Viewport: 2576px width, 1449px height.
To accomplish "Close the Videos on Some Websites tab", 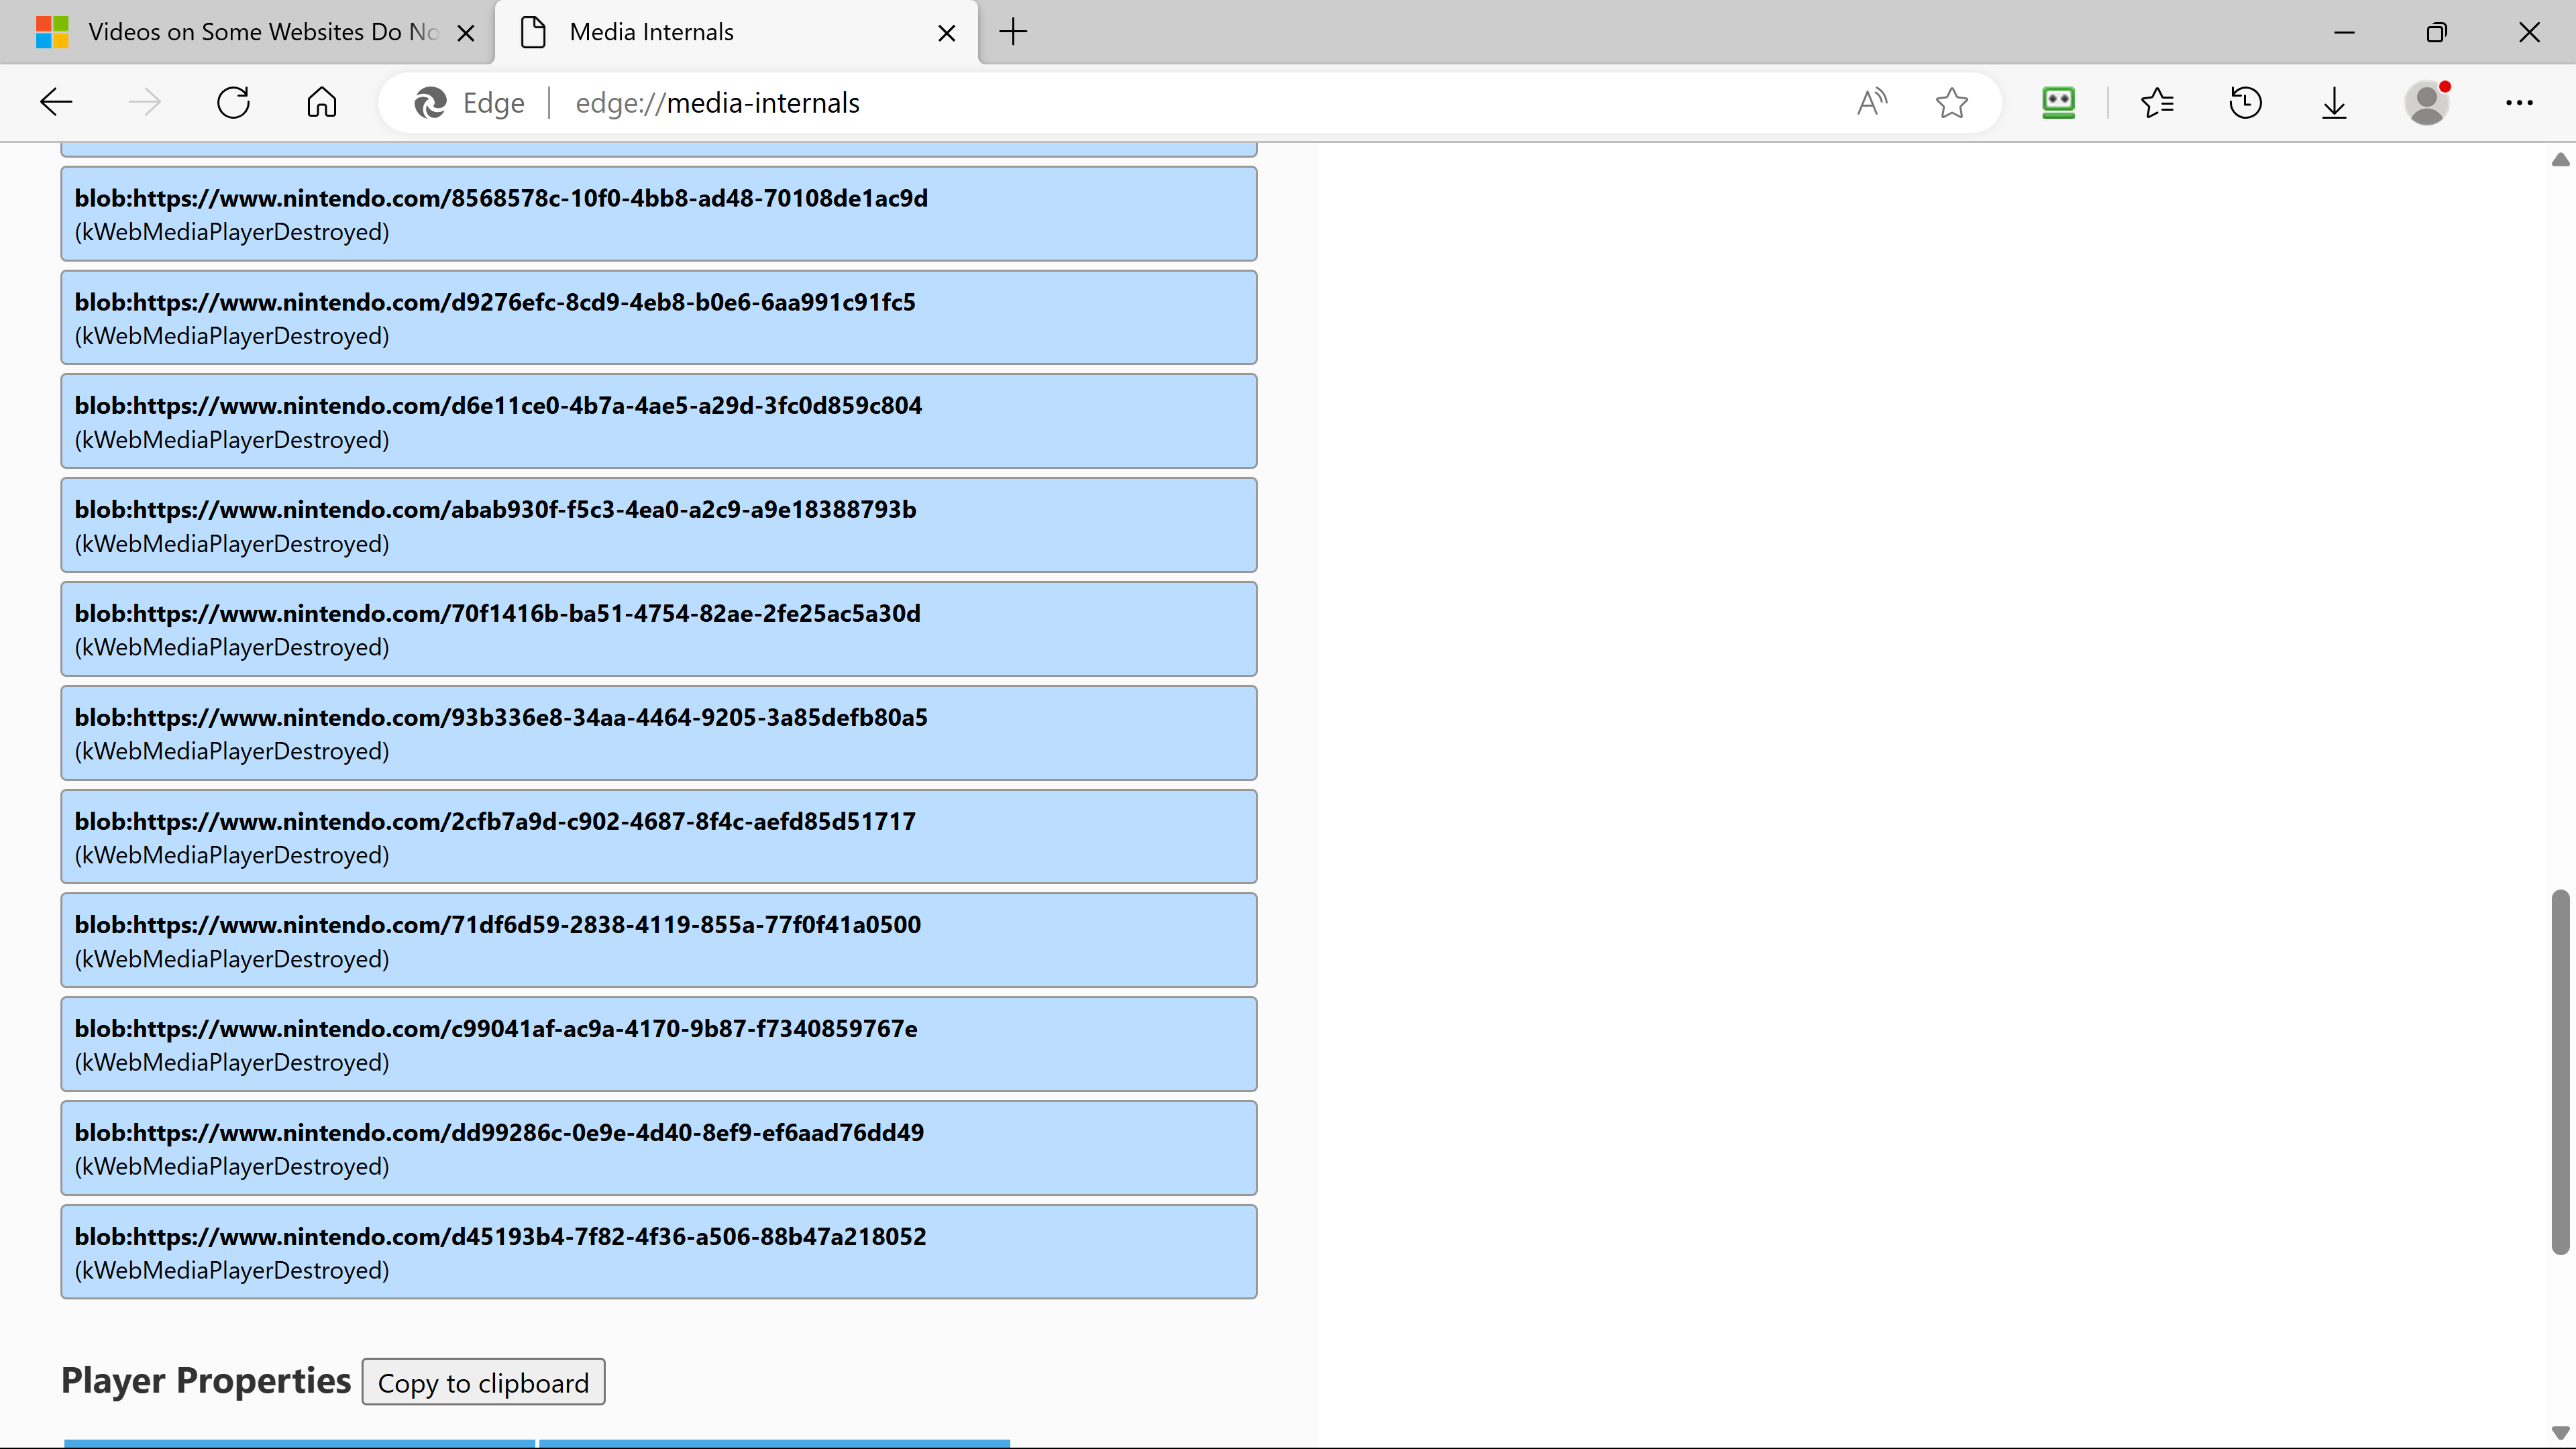I will (x=465, y=33).
